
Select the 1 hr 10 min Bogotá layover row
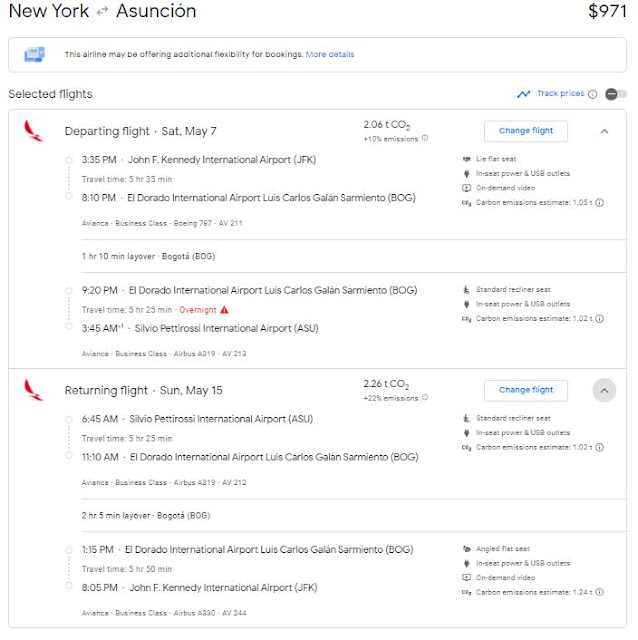click(x=353, y=256)
